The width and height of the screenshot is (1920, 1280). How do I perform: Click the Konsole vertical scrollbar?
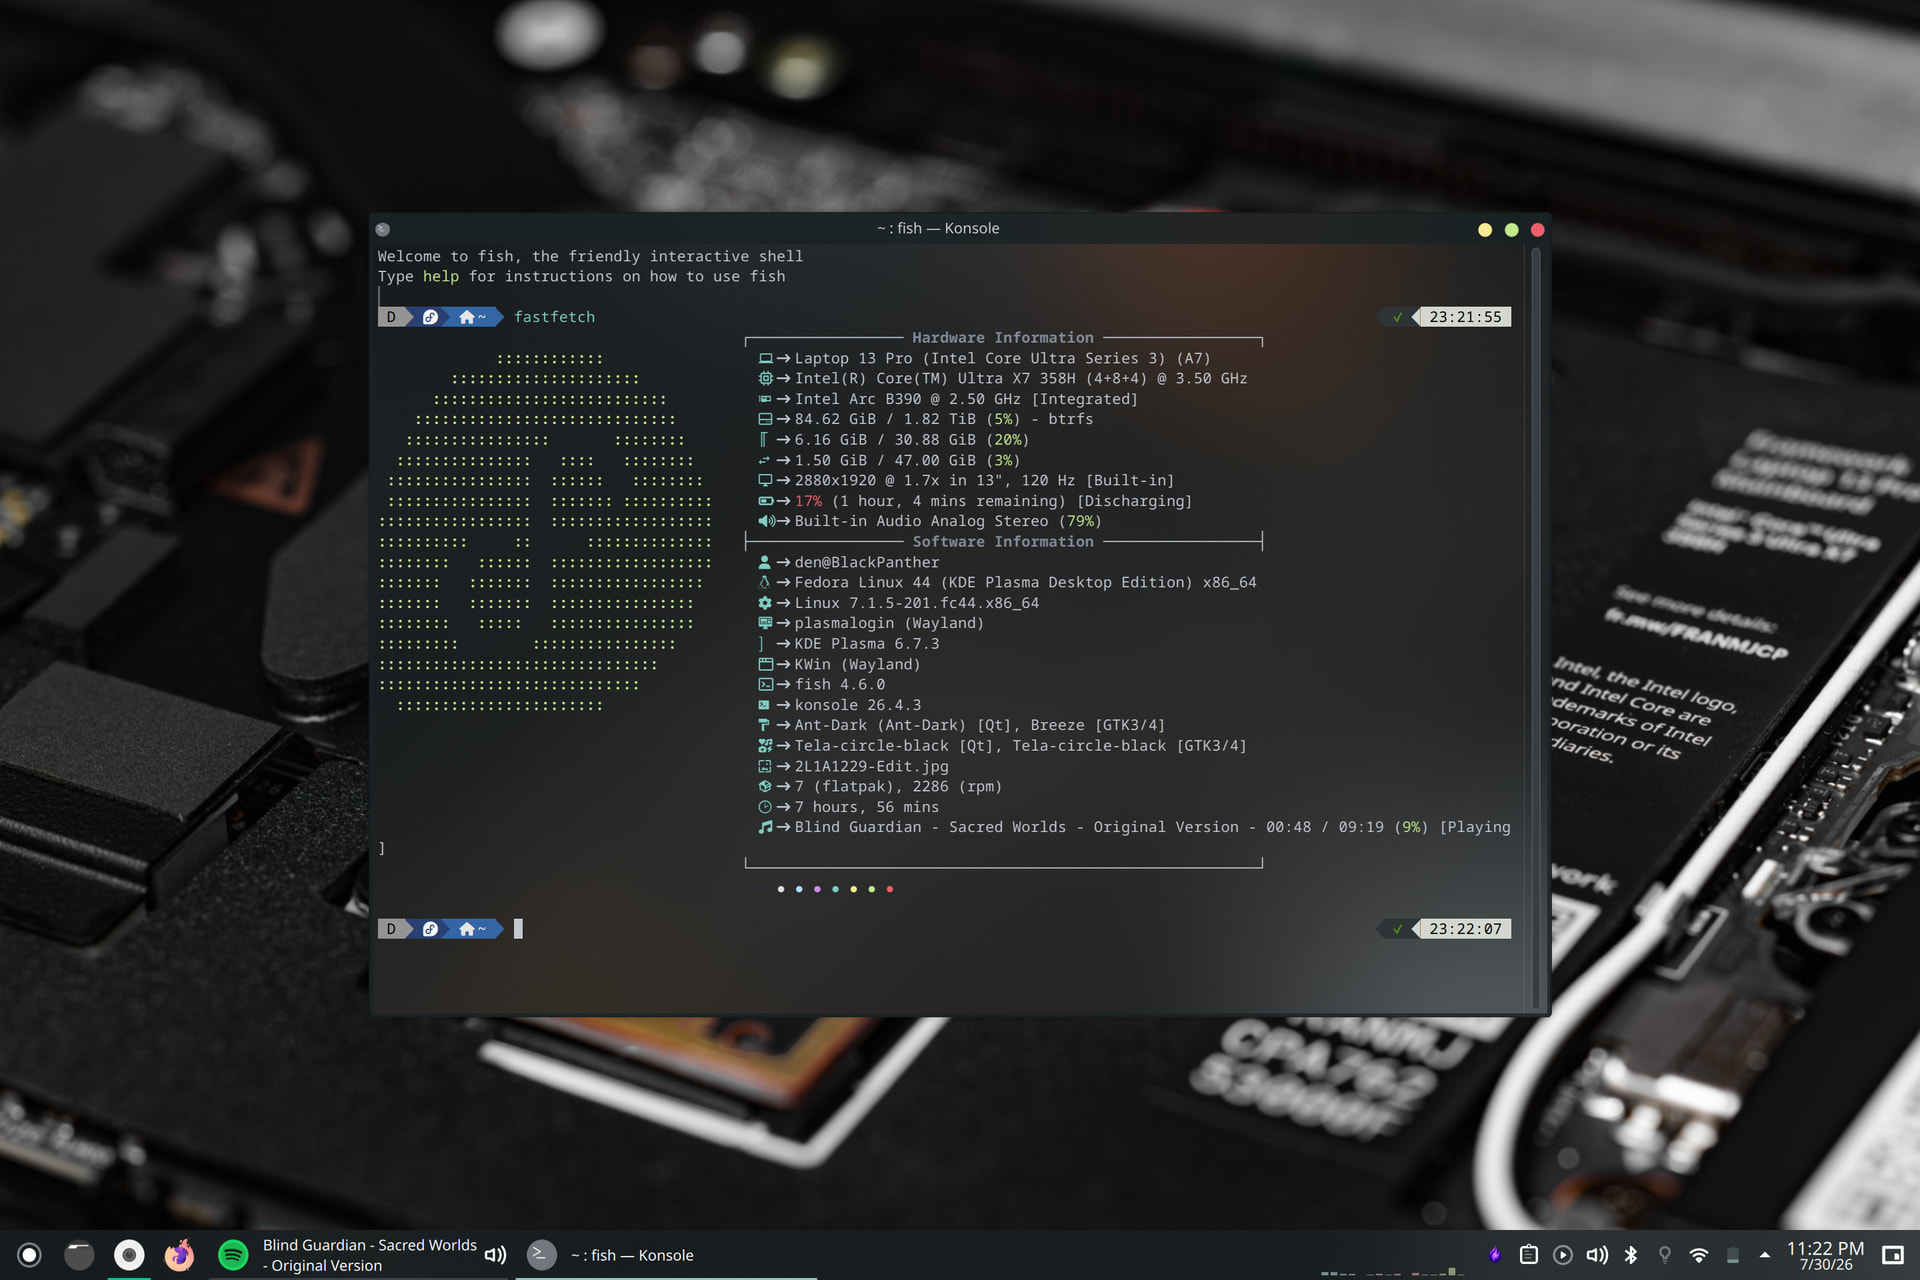1536,628
